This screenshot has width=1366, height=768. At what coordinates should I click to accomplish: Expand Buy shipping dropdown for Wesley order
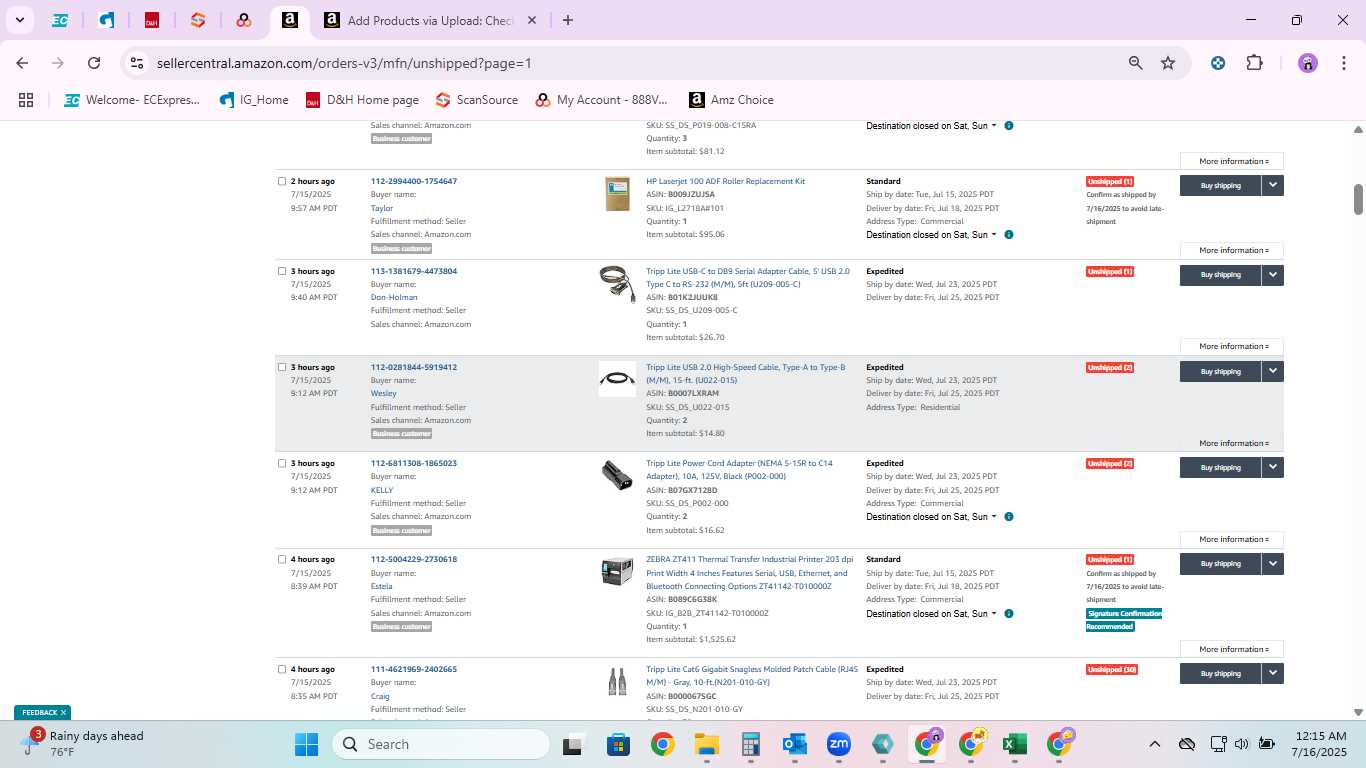click(1272, 371)
